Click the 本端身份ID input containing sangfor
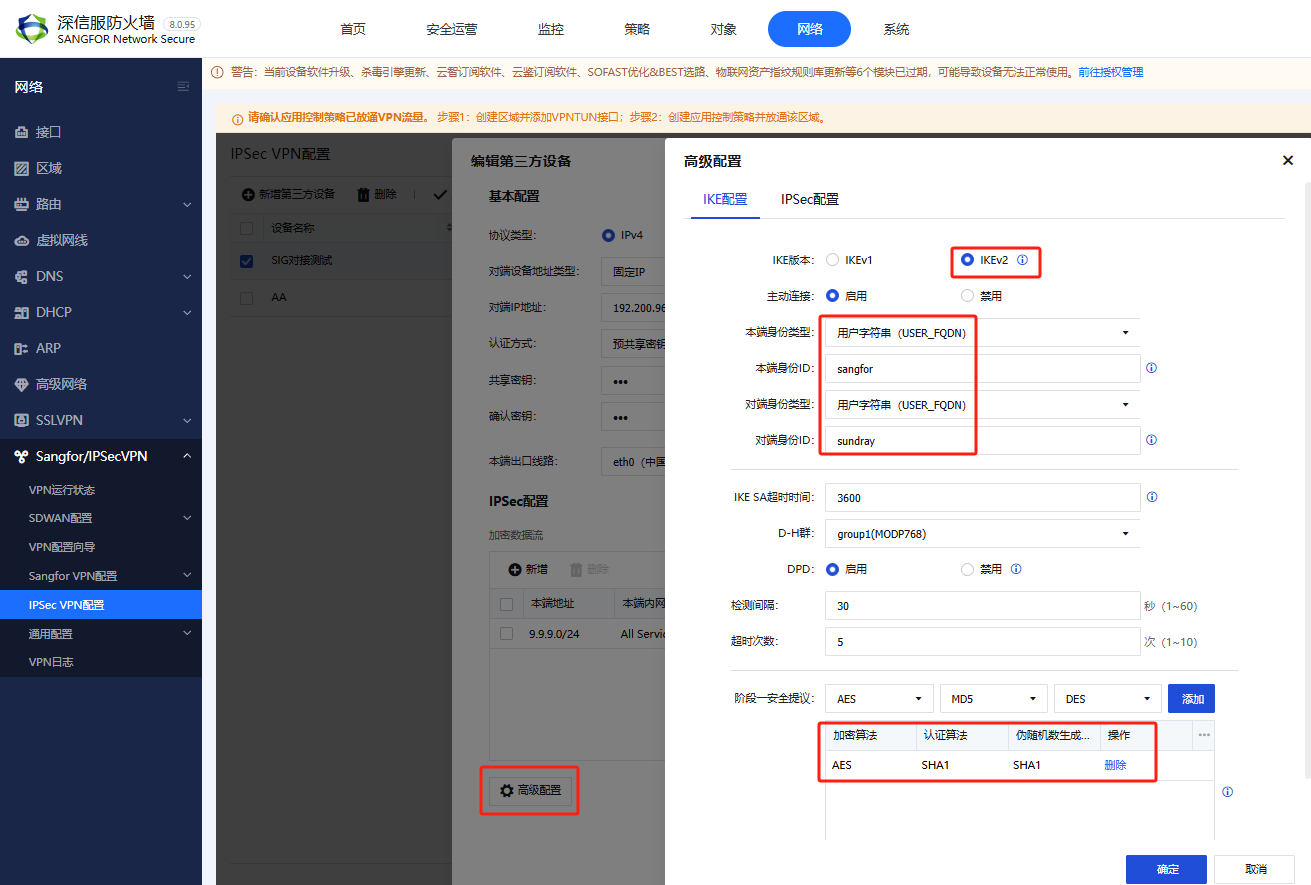This screenshot has height=885, width=1311. coord(983,369)
